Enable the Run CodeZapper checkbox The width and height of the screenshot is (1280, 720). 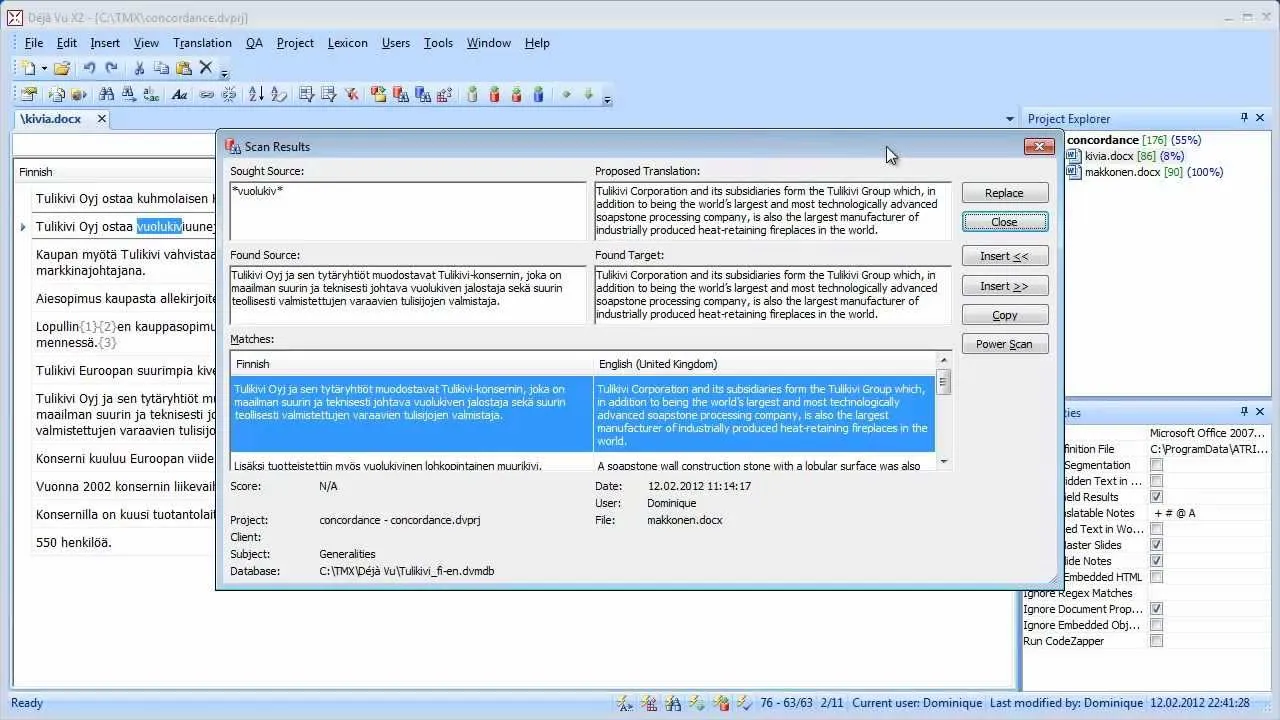click(1156, 641)
